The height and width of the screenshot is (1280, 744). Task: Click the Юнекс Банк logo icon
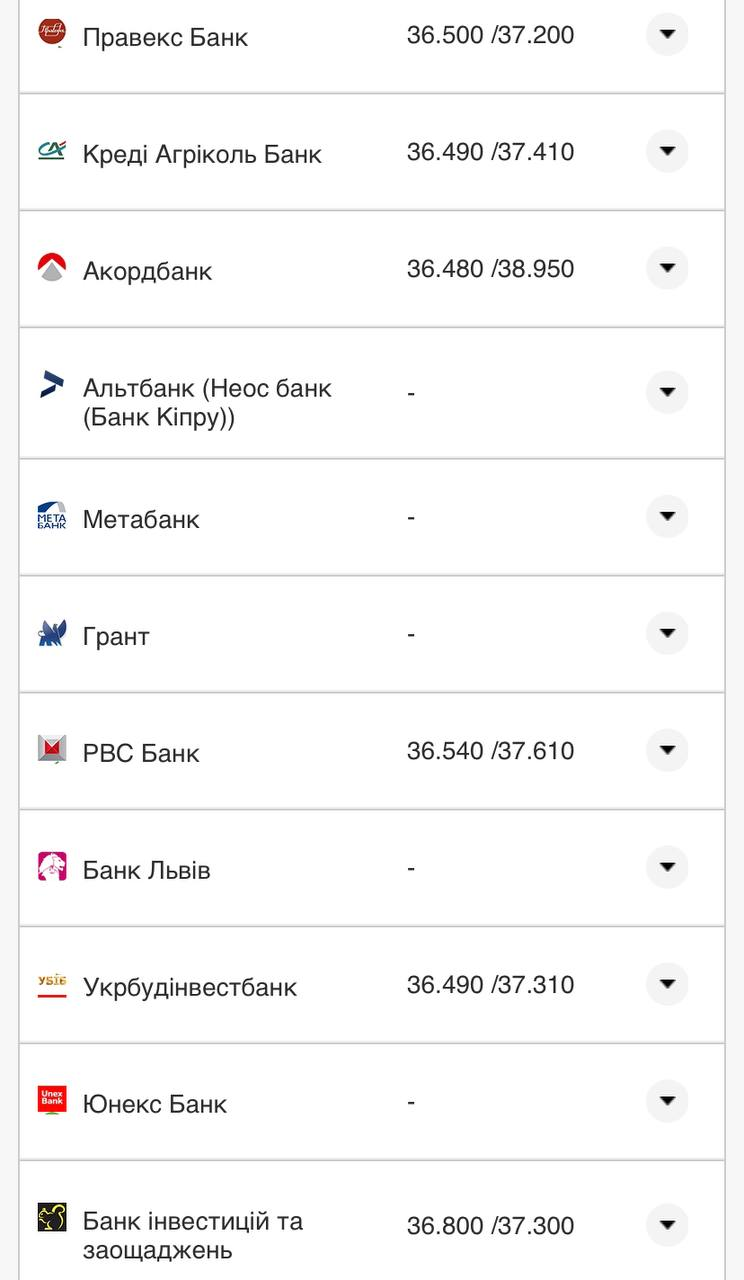(52, 1100)
